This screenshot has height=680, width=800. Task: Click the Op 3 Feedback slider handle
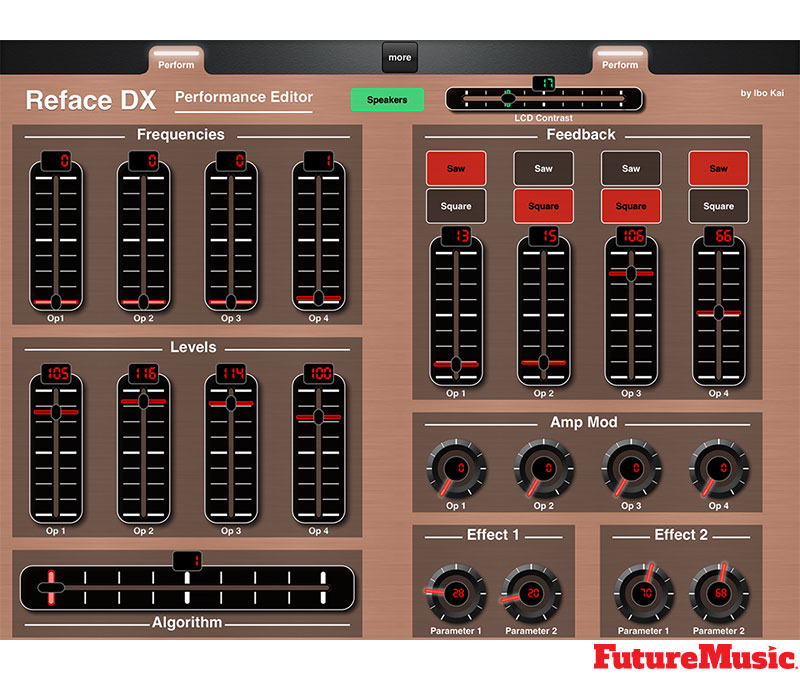(x=631, y=273)
